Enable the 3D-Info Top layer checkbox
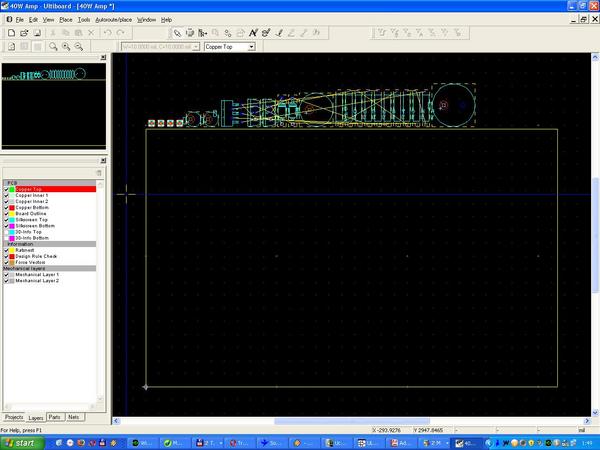This screenshot has width=600, height=450. (6, 231)
